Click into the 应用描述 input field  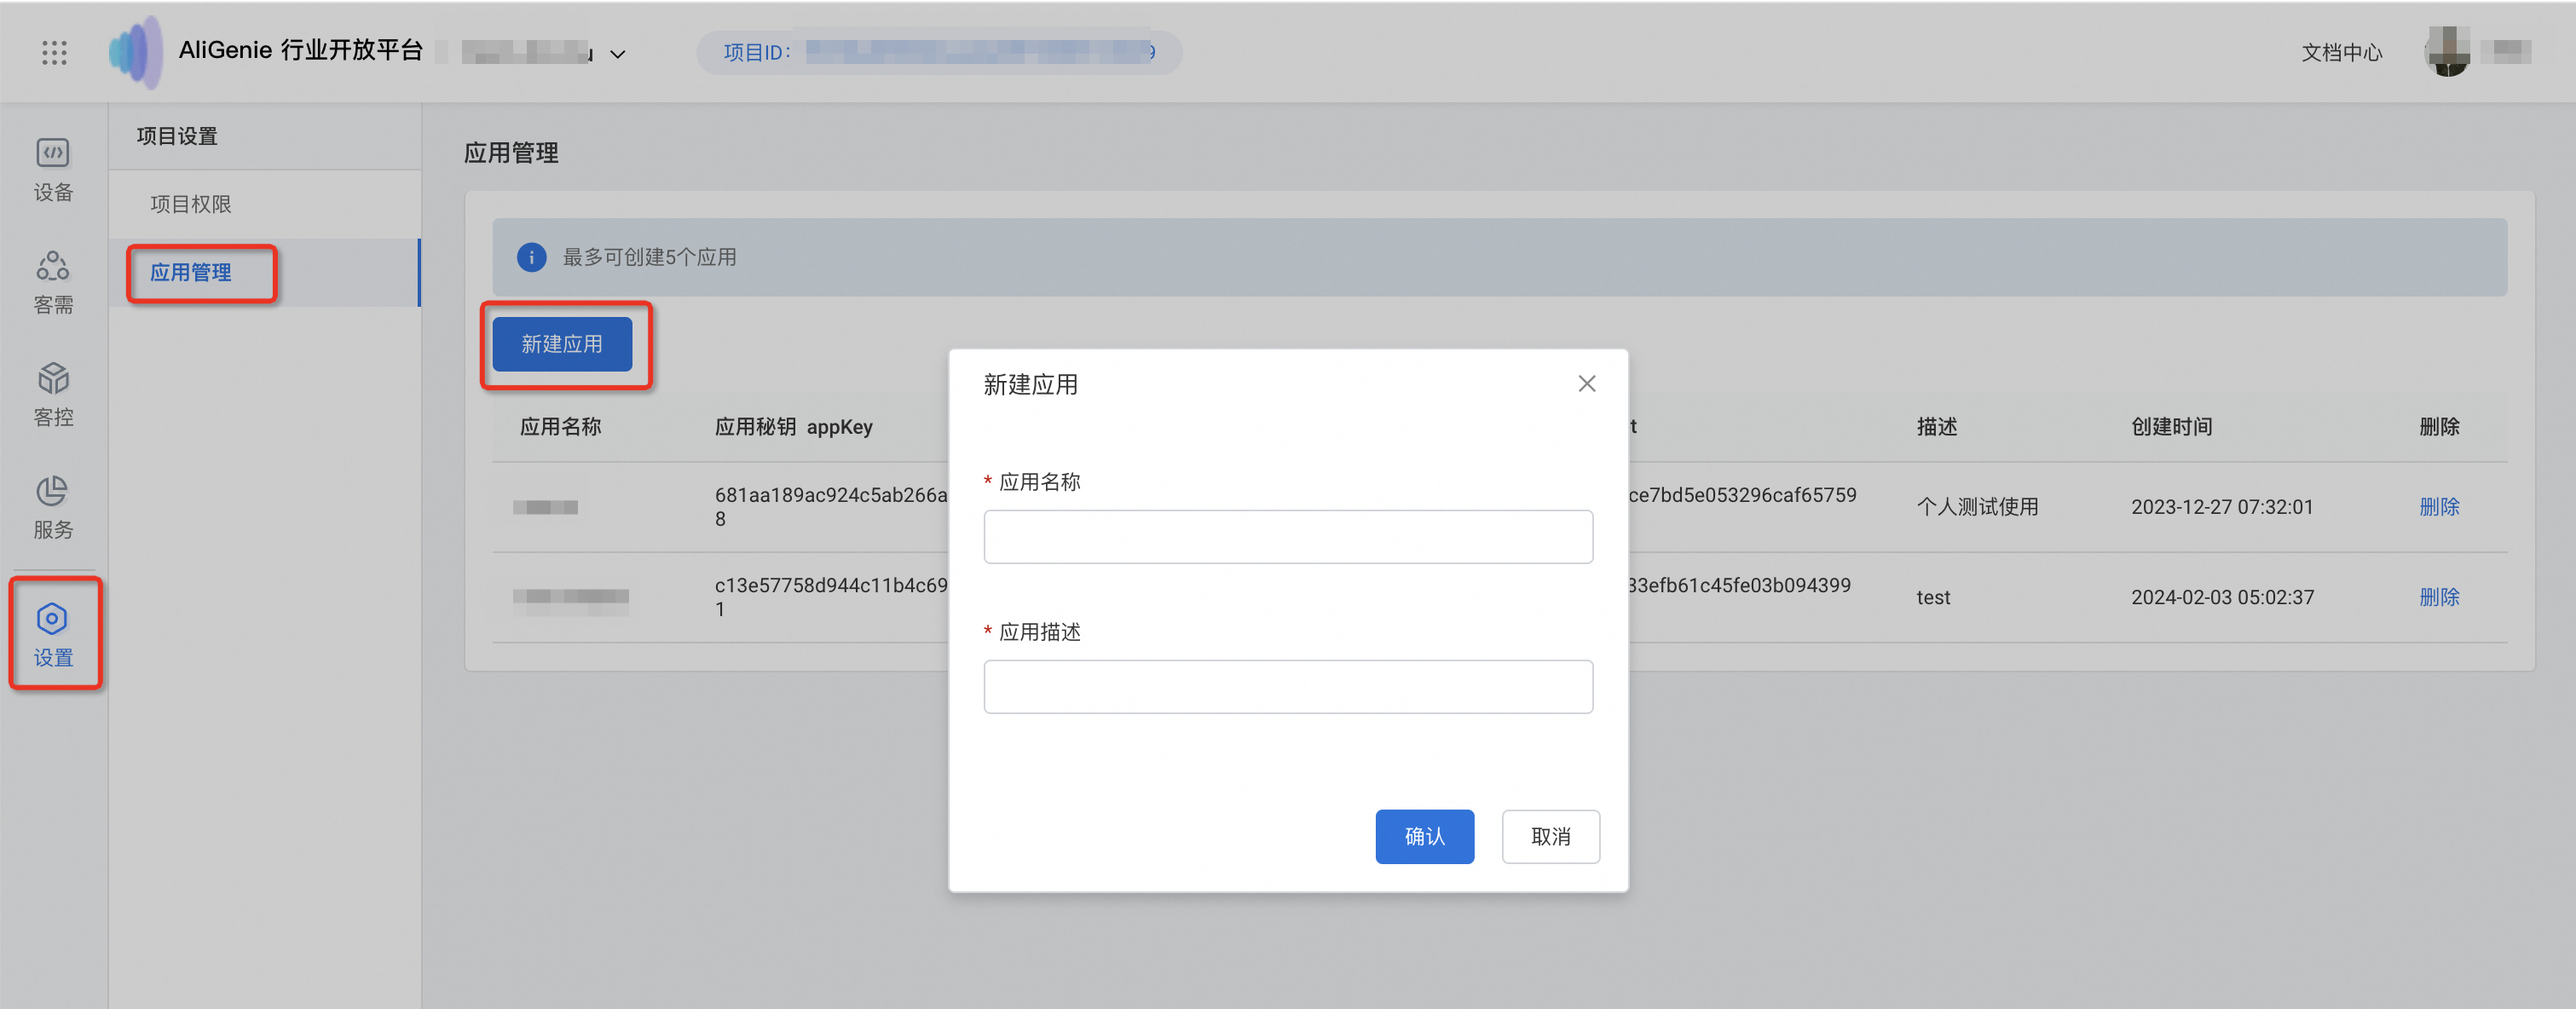click(1287, 686)
